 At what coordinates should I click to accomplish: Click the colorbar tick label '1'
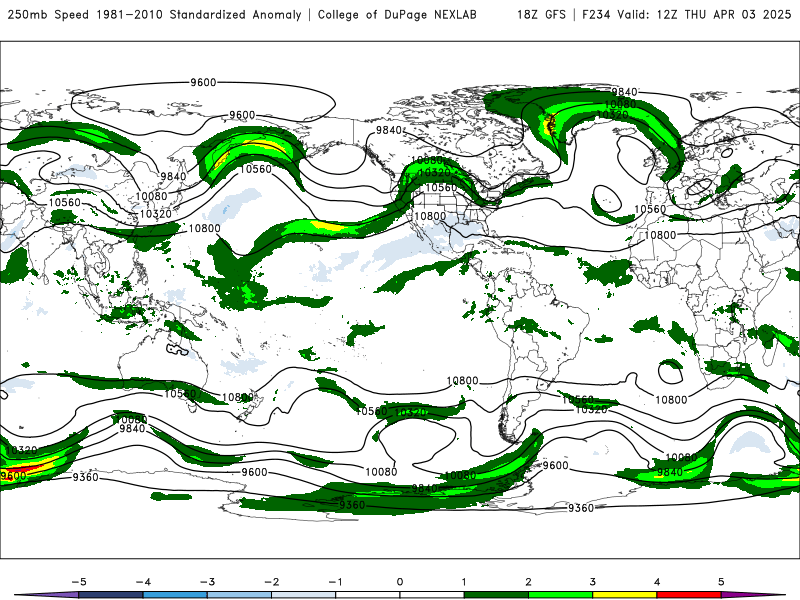464,582
